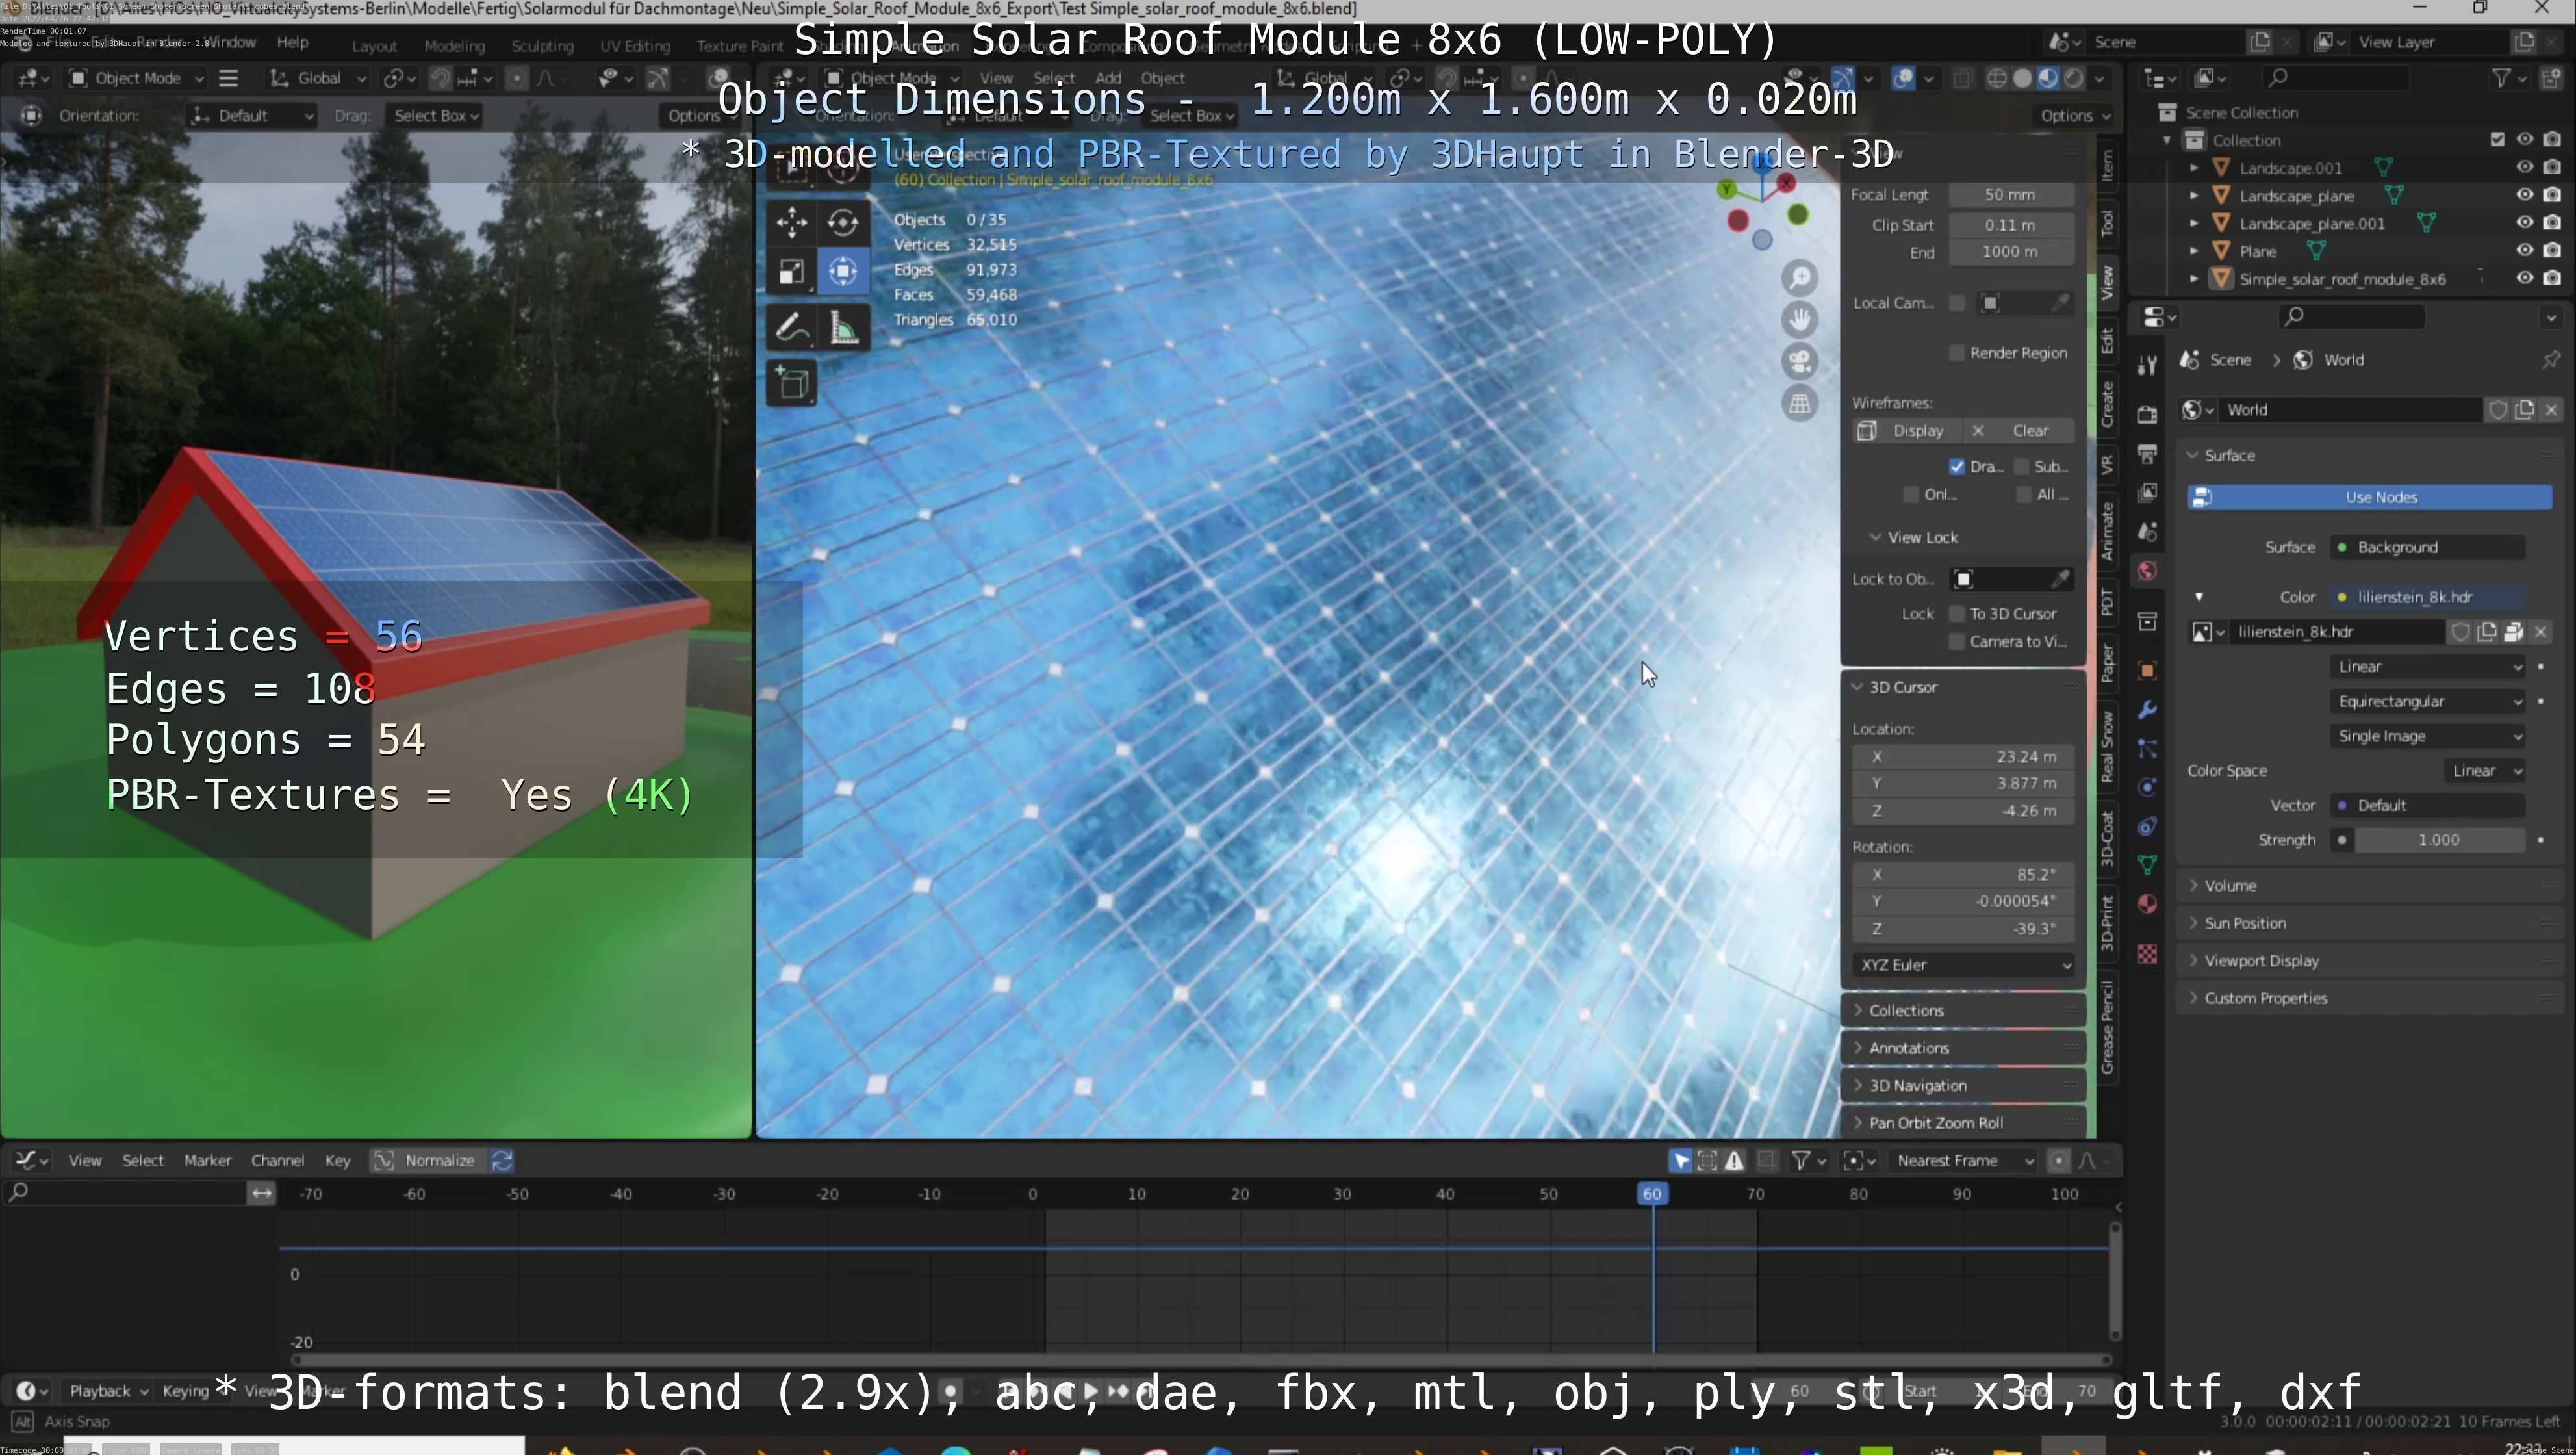Check the Lock To 3D Cursor option

click(1957, 614)
